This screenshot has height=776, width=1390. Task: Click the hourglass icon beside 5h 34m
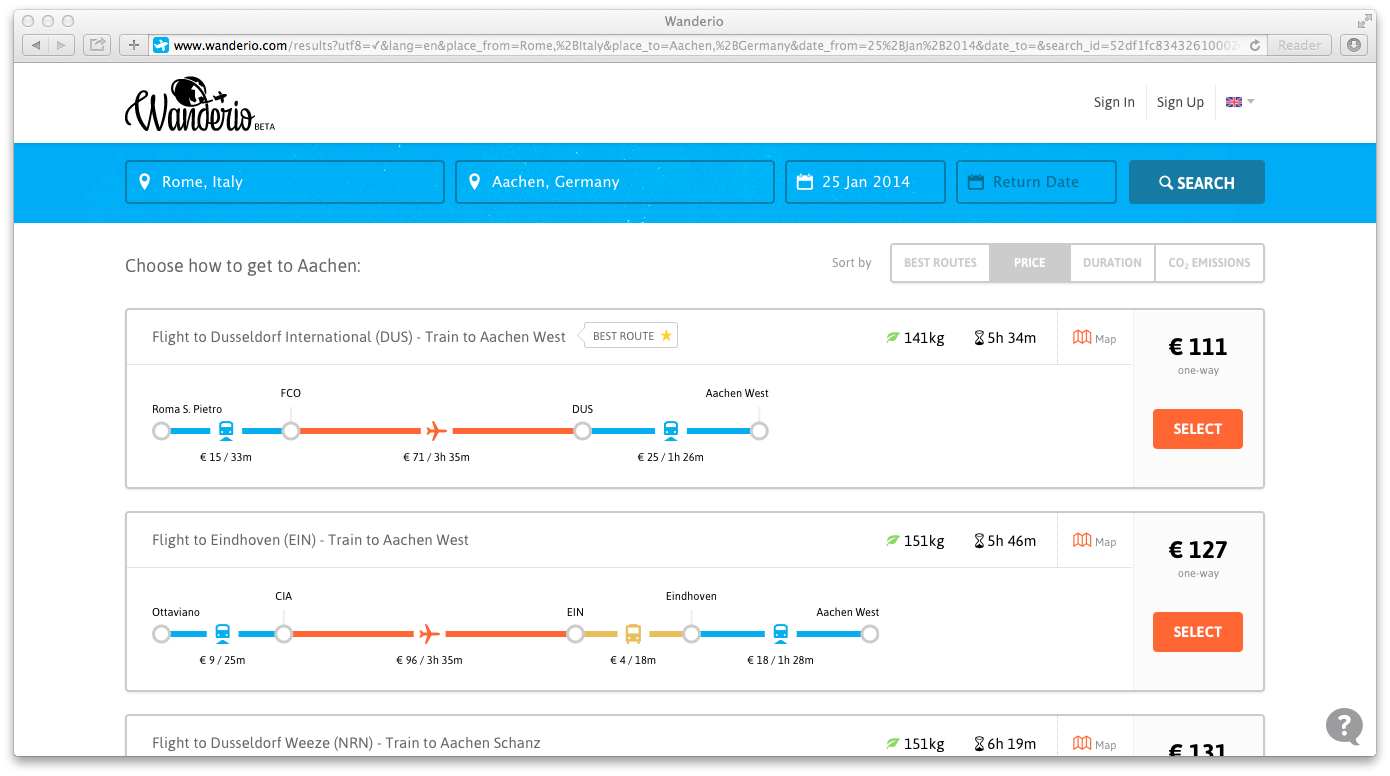pos(979,338)
